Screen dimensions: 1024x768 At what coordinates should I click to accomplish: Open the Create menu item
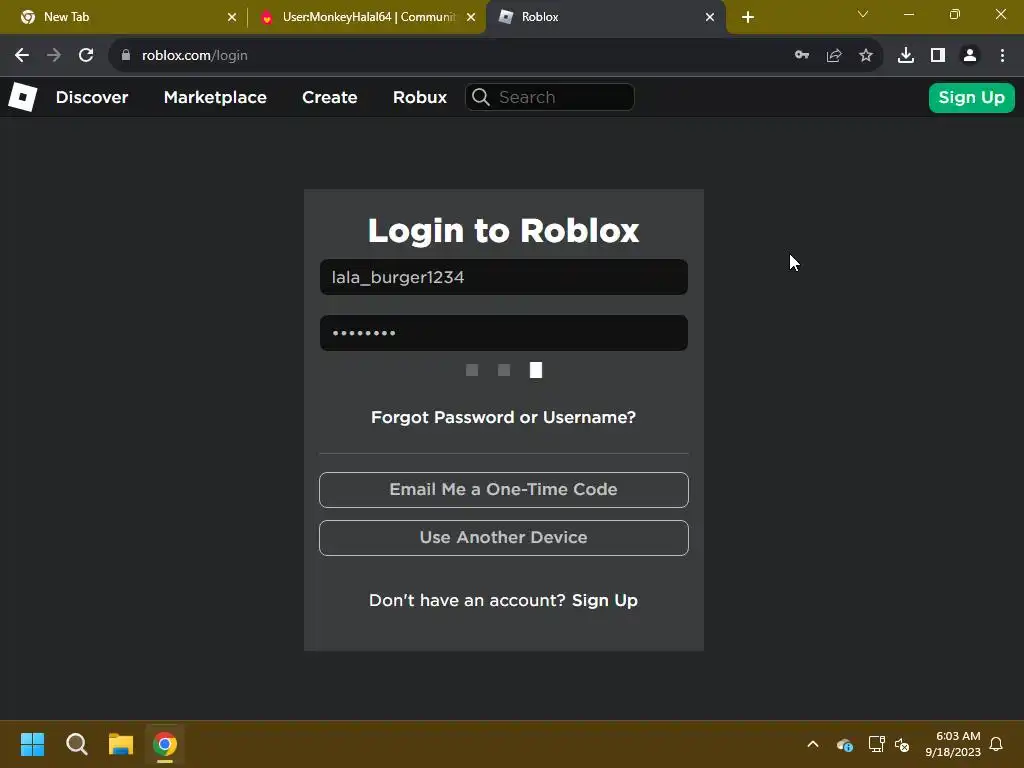330,97
